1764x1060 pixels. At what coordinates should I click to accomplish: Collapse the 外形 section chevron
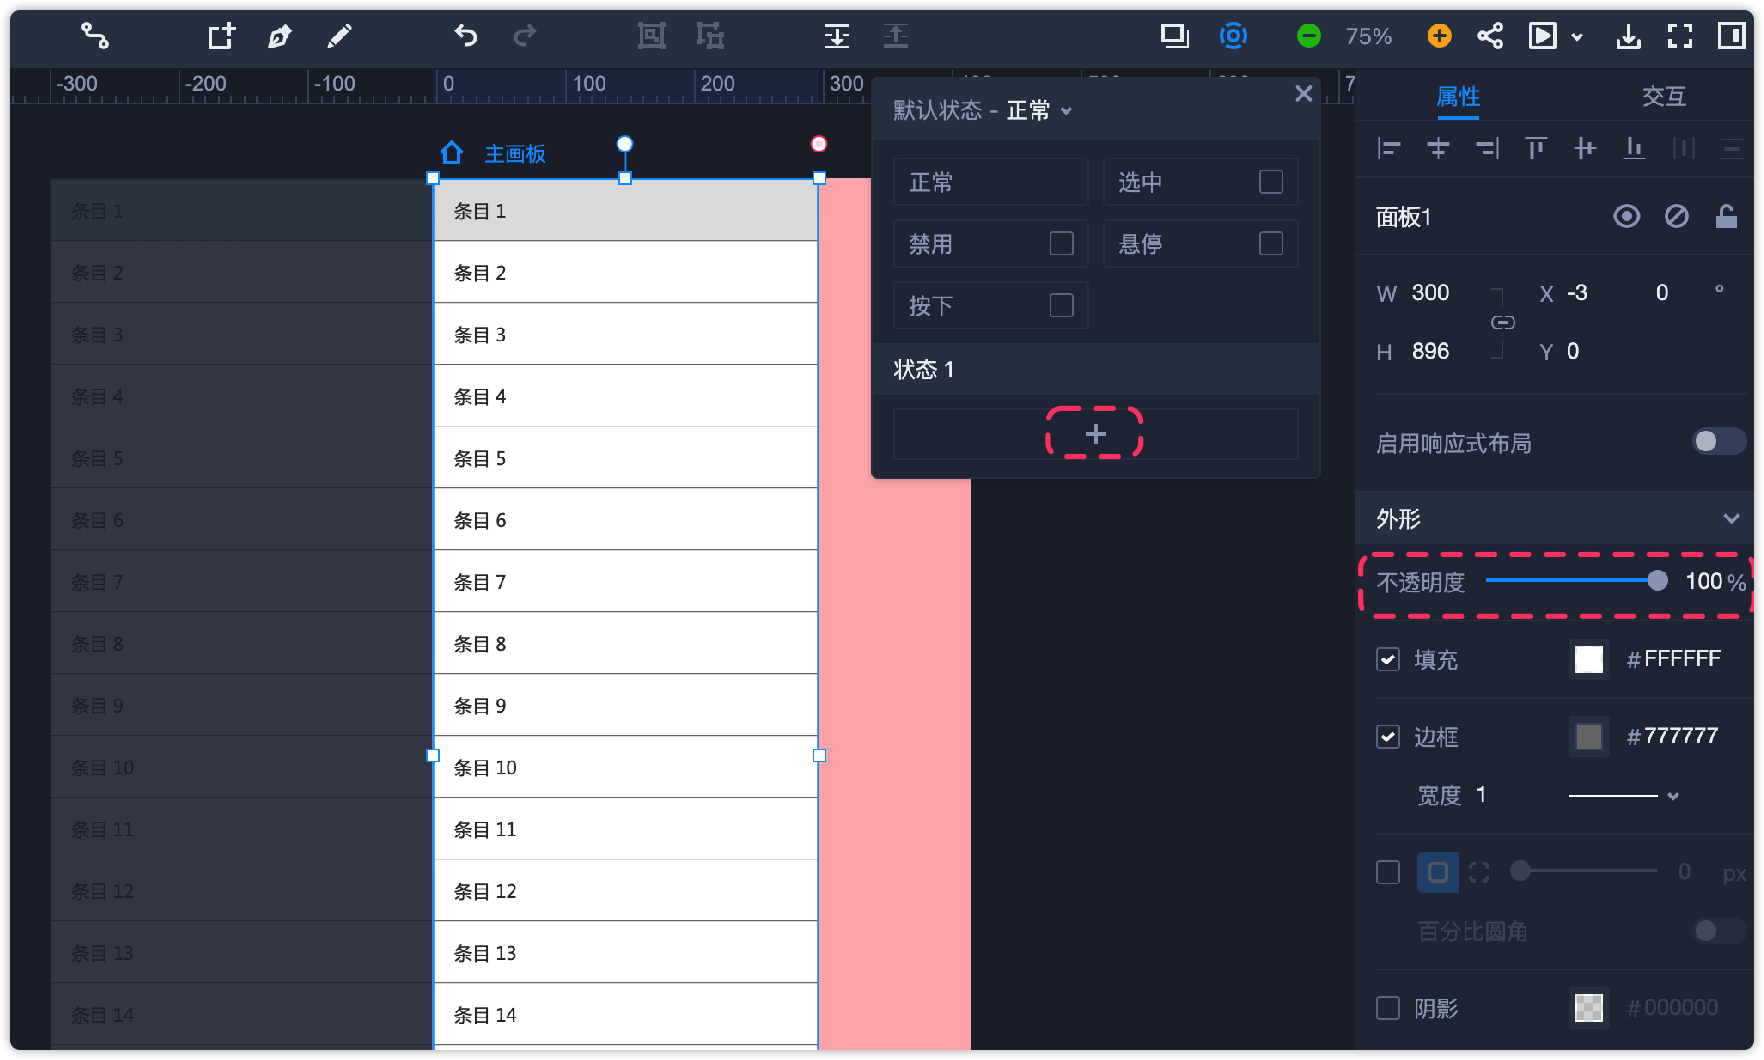1731,519
